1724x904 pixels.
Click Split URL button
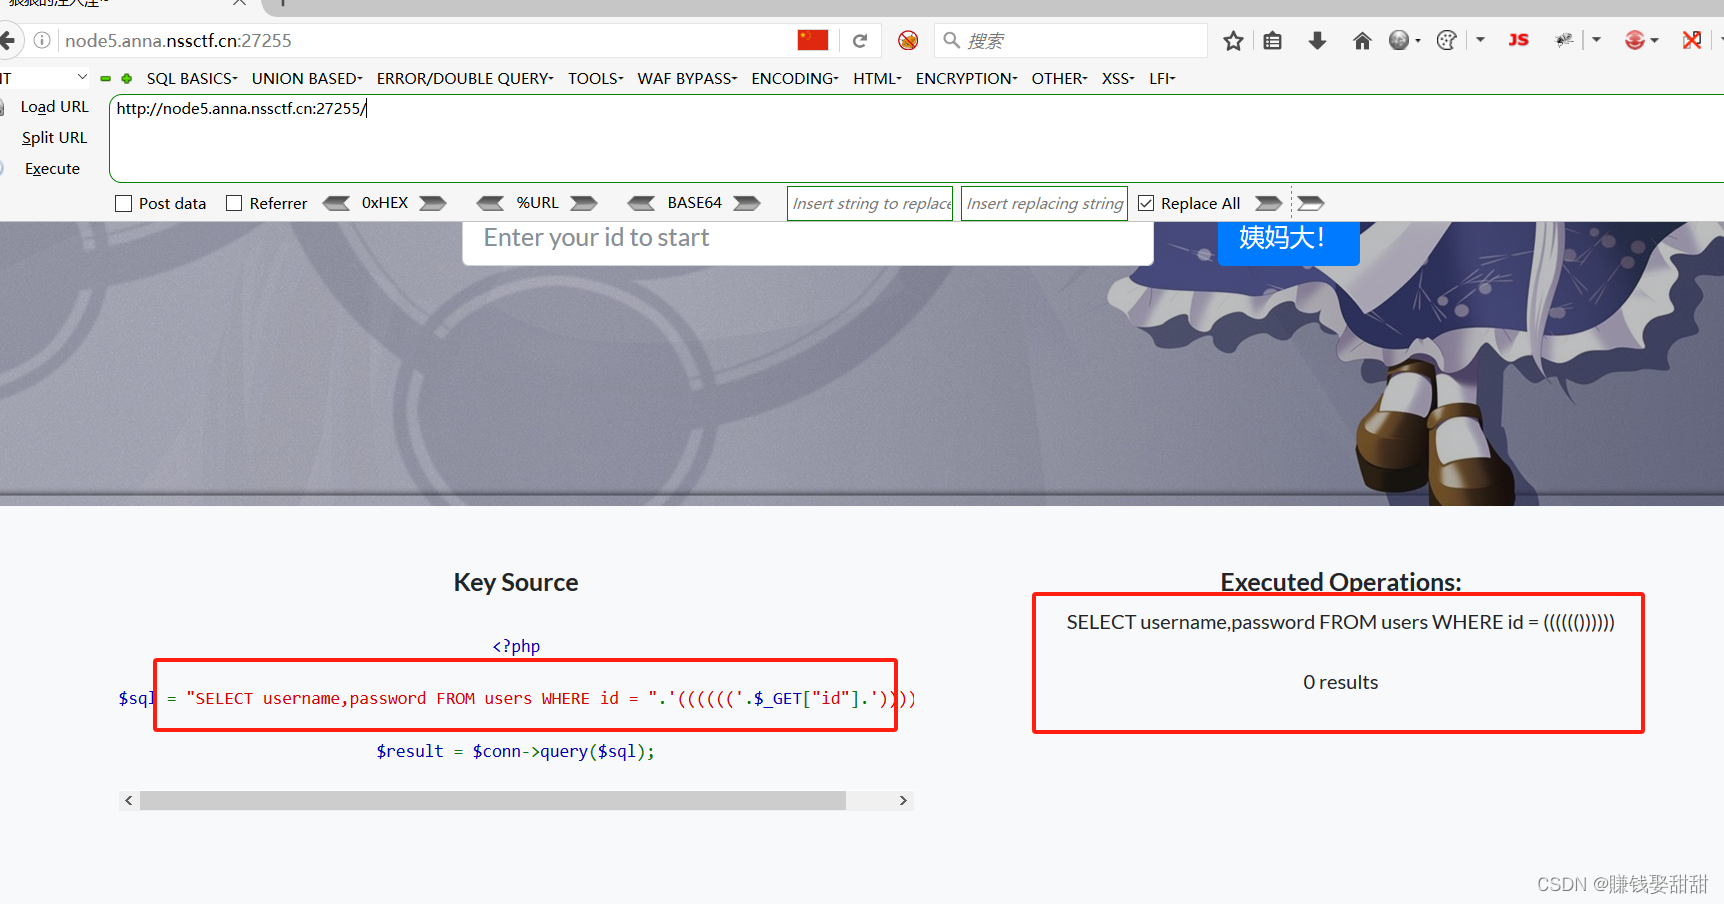pos(54,138)
